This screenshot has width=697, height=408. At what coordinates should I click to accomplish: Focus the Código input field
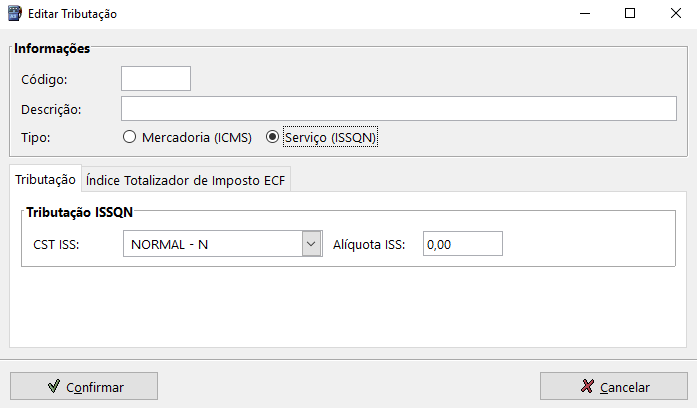156,79
